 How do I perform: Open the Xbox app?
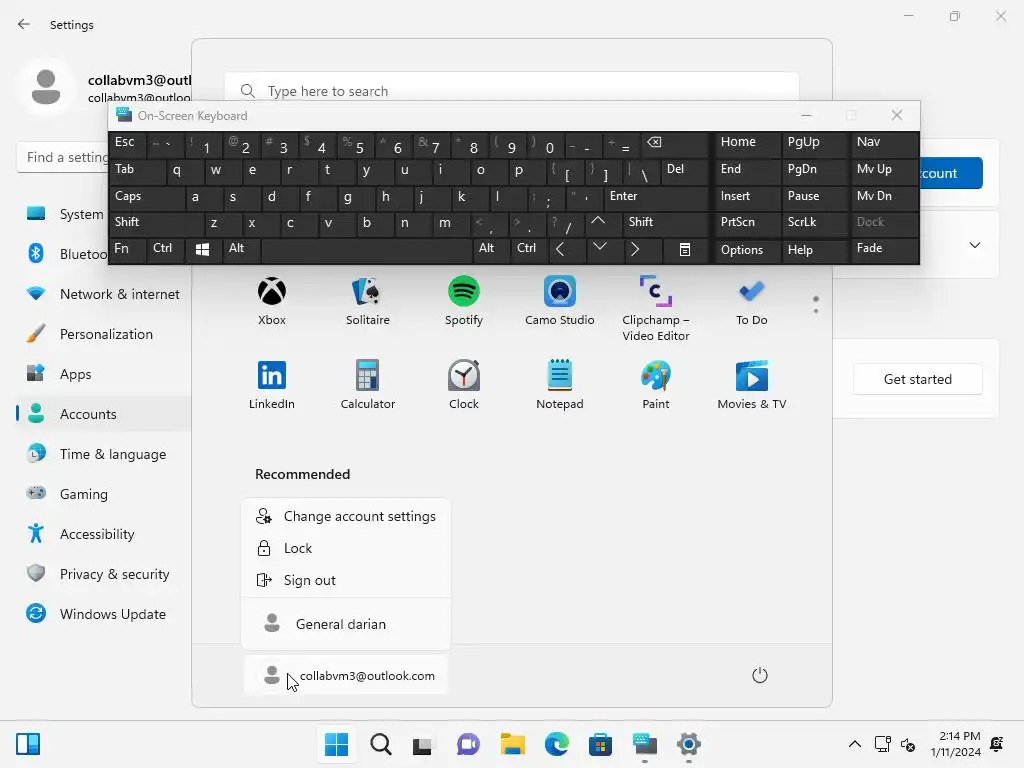[x=272, y=301]
